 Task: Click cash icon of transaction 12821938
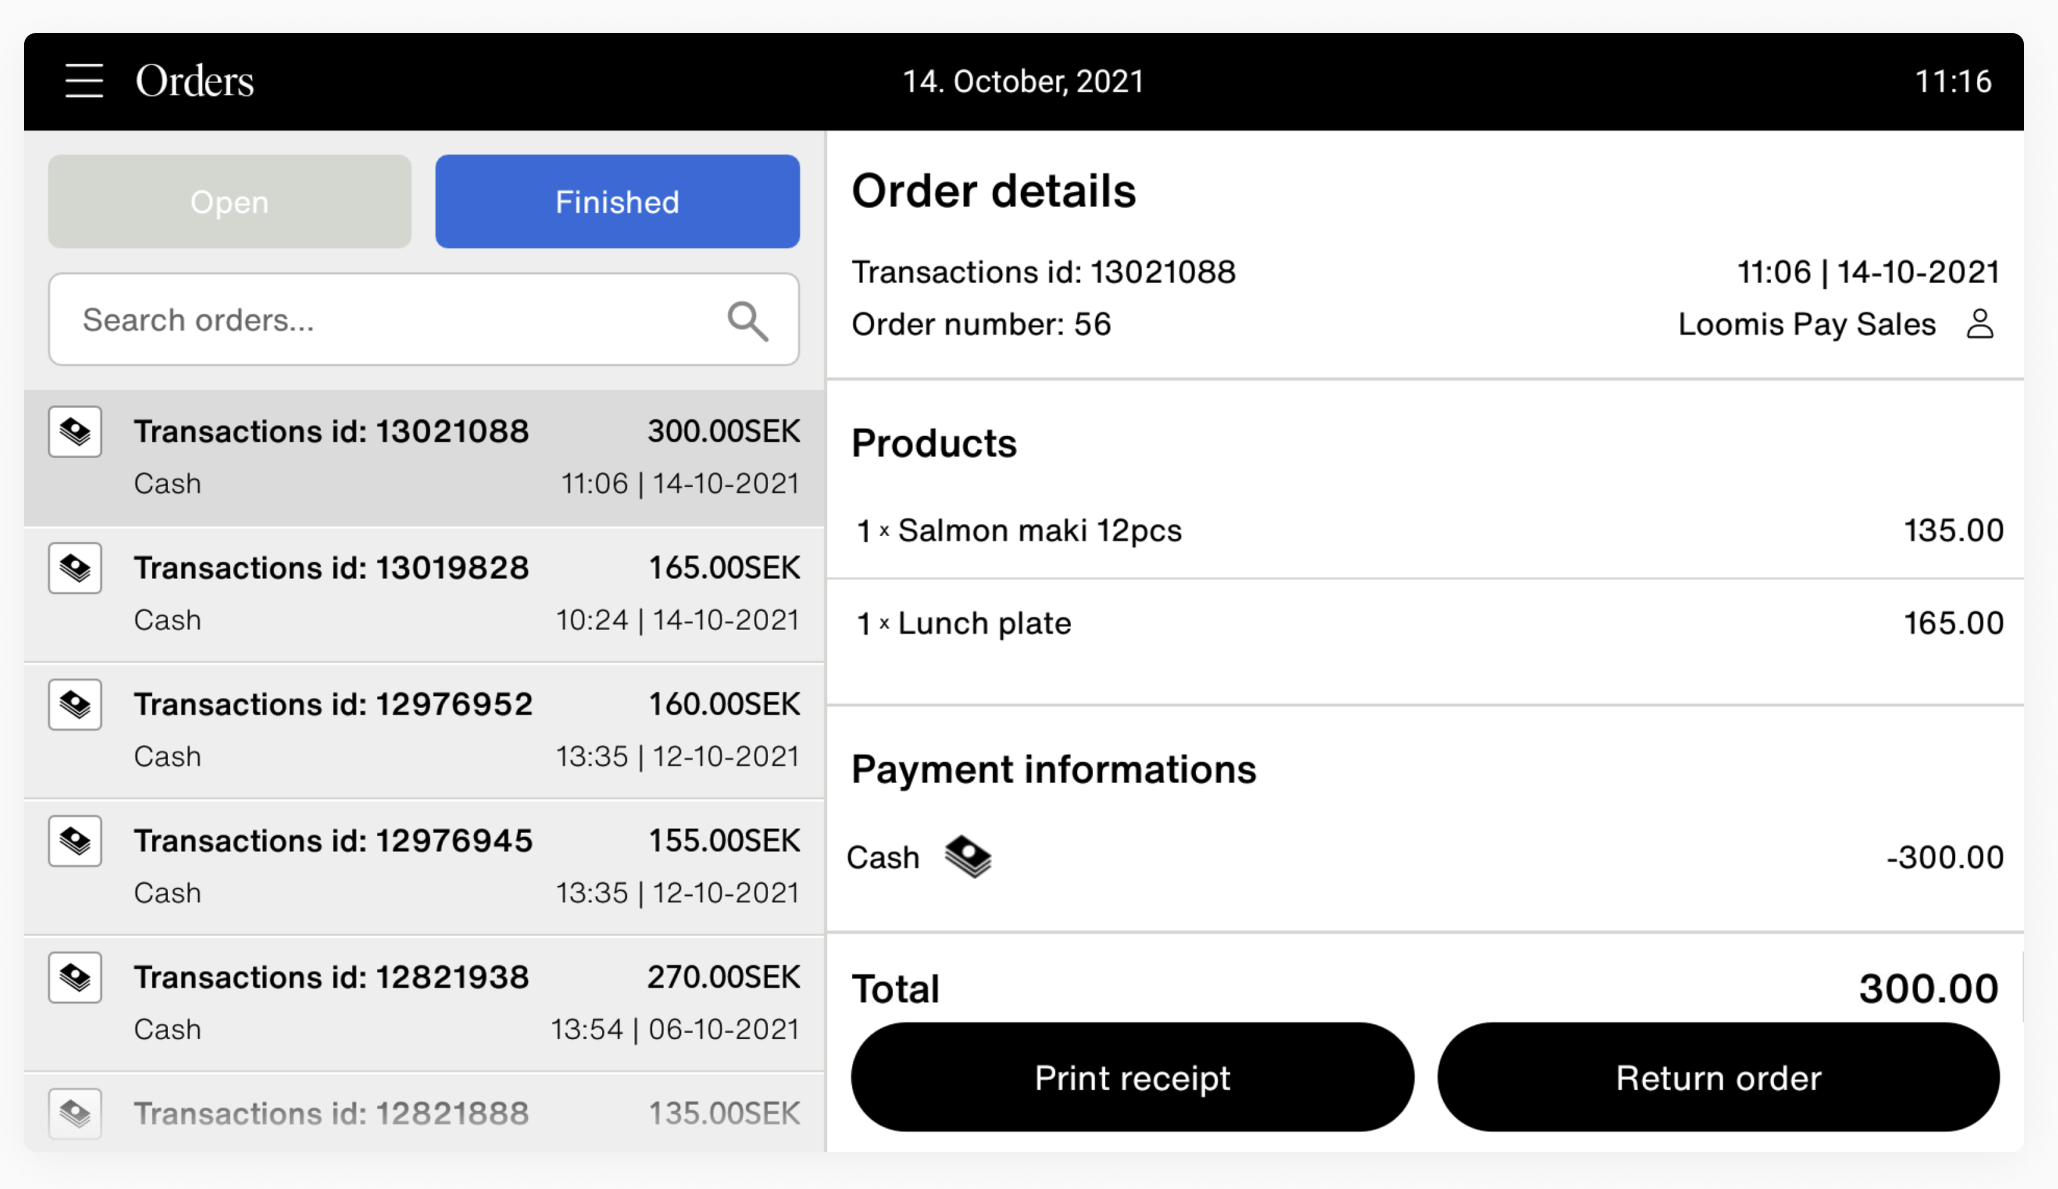click(x=75, y=977)
